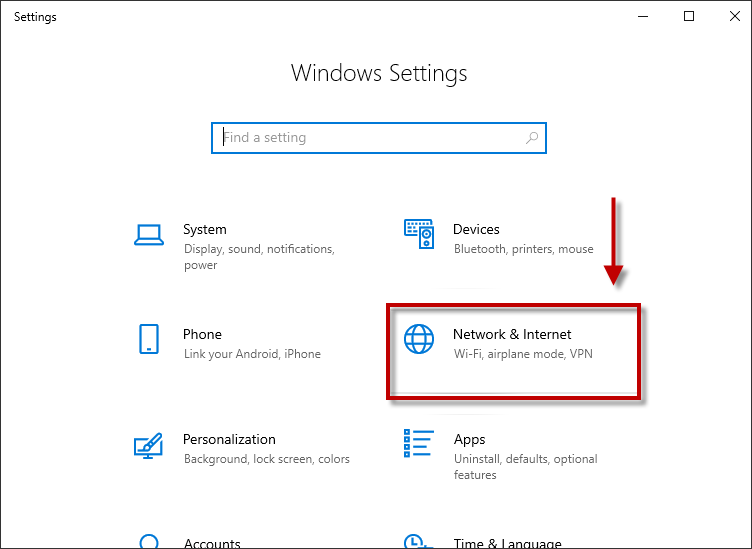This screenshot has width=752, height=549.
Task: Open the Network & Internet globe icon
Action: [x=419, y=339]
